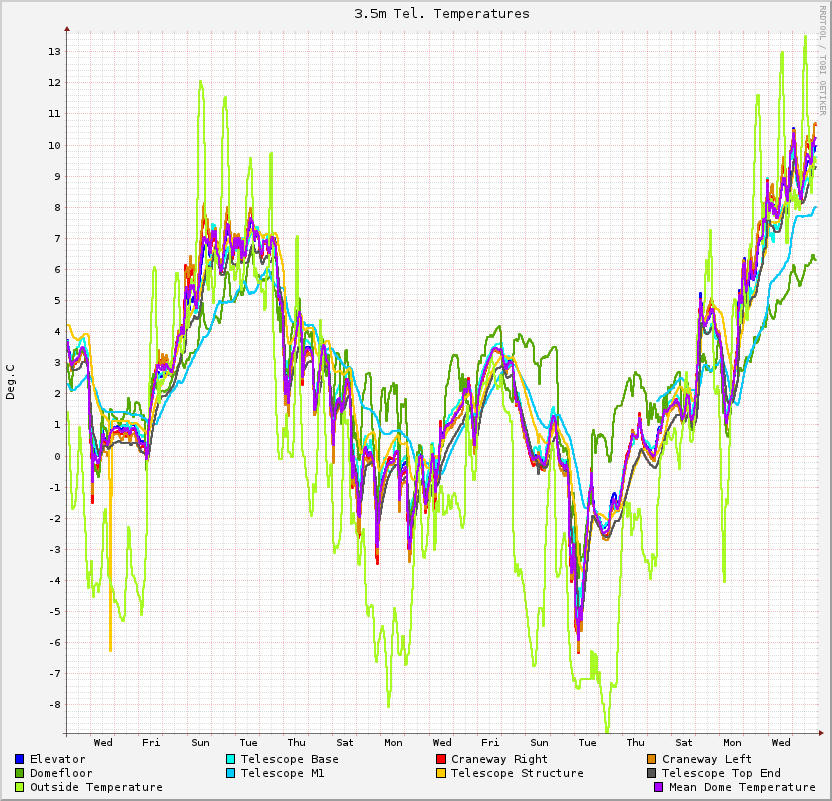This screenshot has height=801, width=832.
Task: Select the lime Outside Temperature swatch
Action: point(19,787)
